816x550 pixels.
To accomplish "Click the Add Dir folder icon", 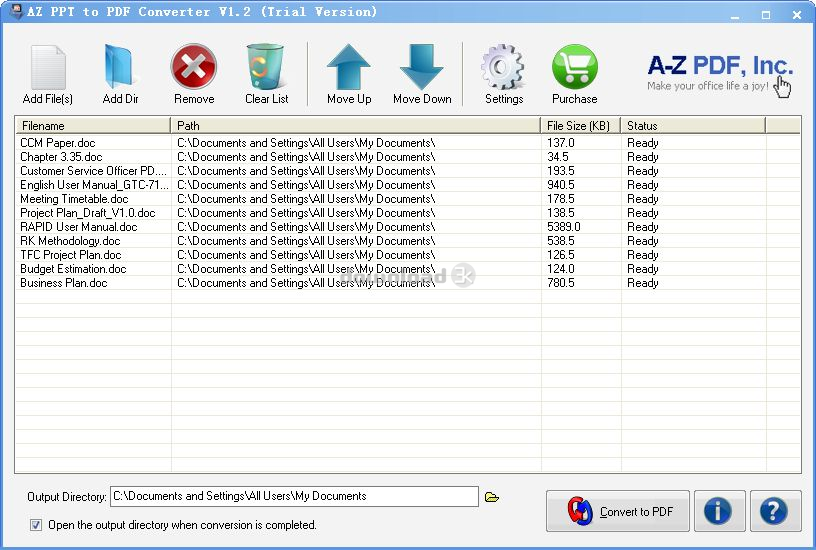I will coord(120,68).
